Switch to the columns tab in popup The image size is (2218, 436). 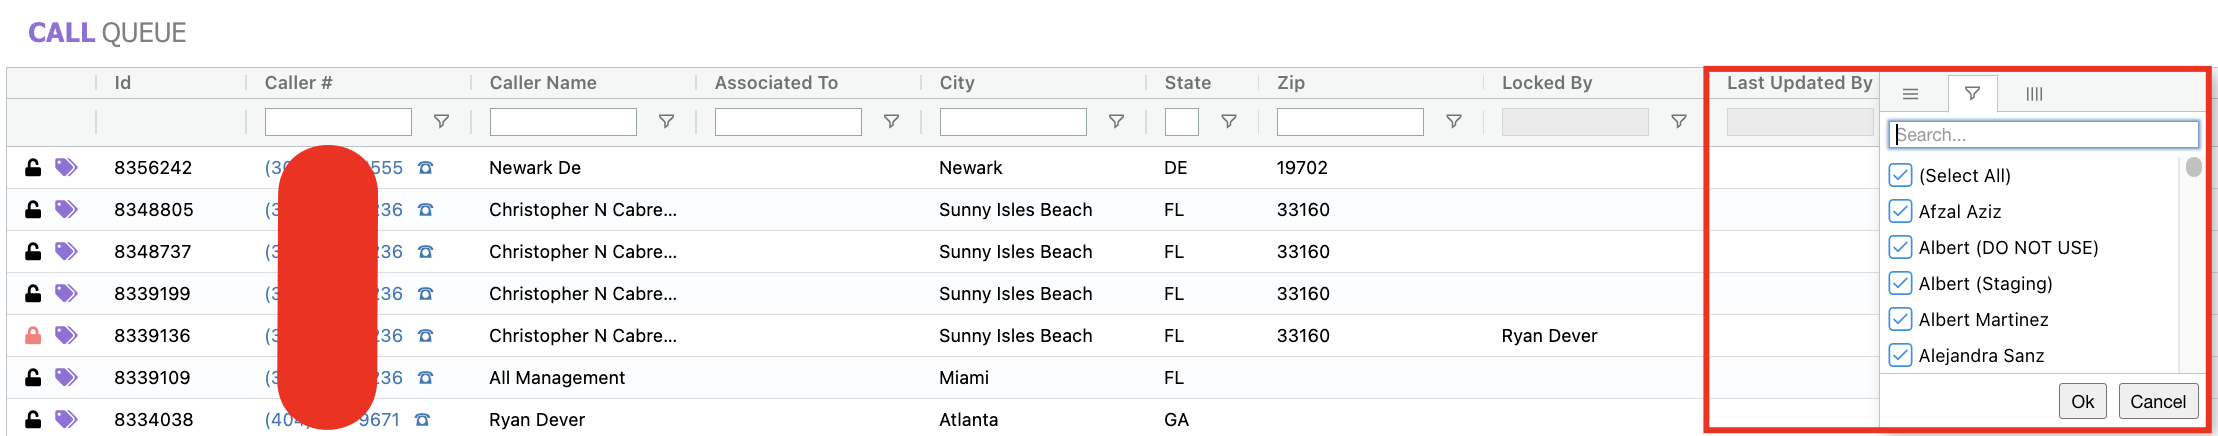click(2034, 94)
